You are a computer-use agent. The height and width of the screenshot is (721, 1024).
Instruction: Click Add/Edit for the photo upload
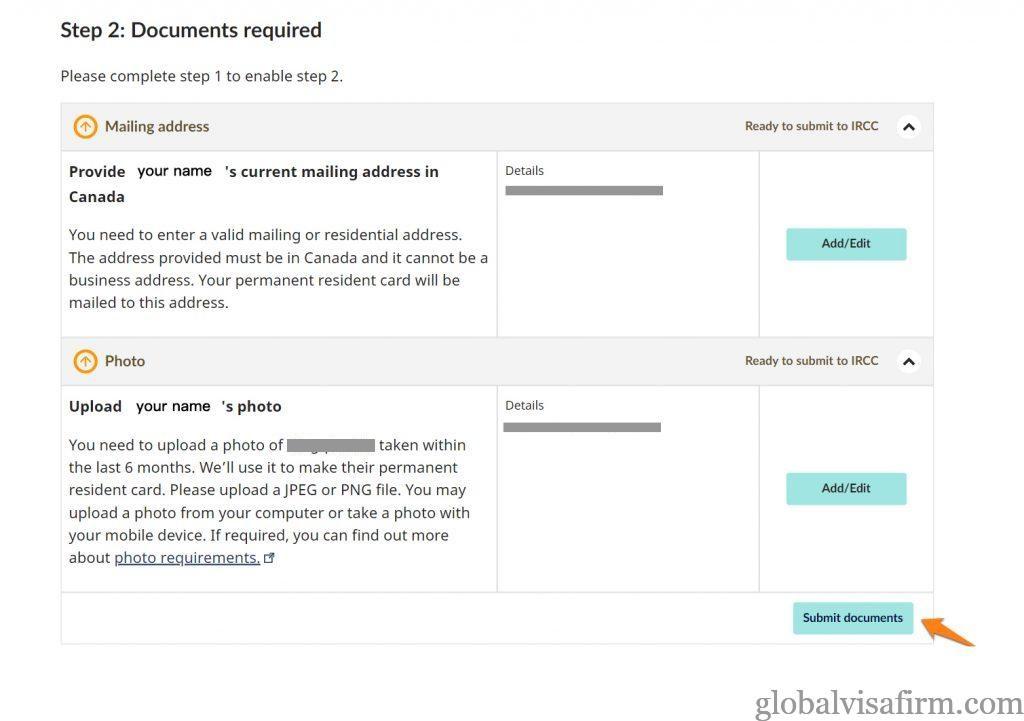[x=846, y=489]
